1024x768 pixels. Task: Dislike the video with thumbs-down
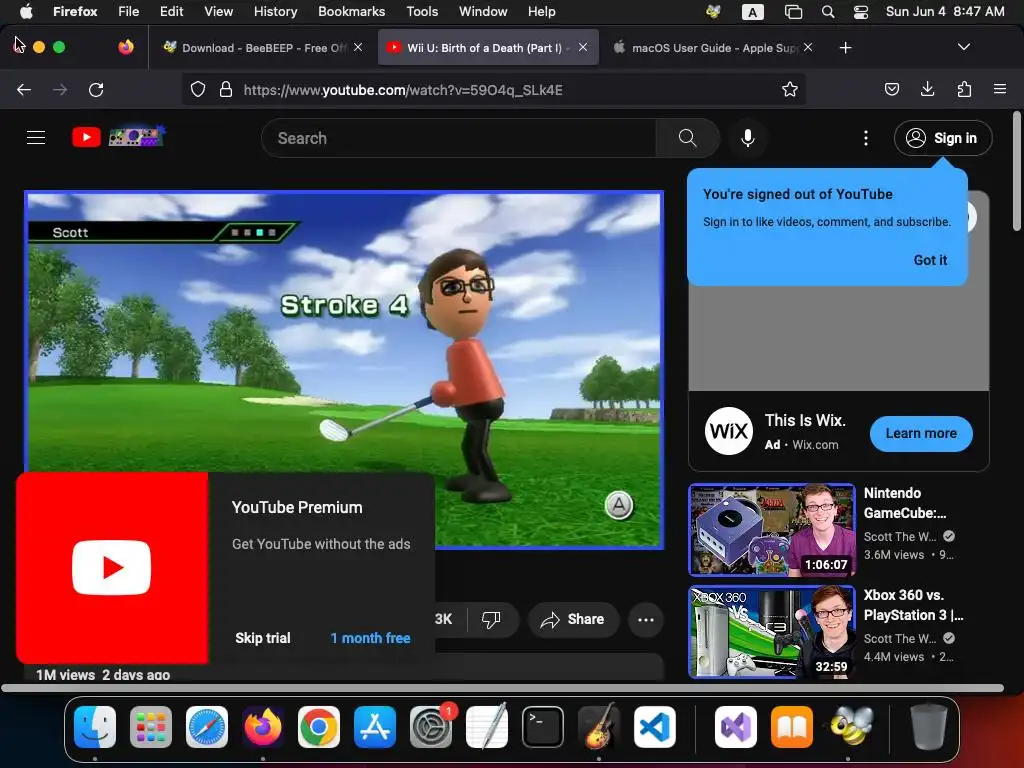(x=491, y=619)
